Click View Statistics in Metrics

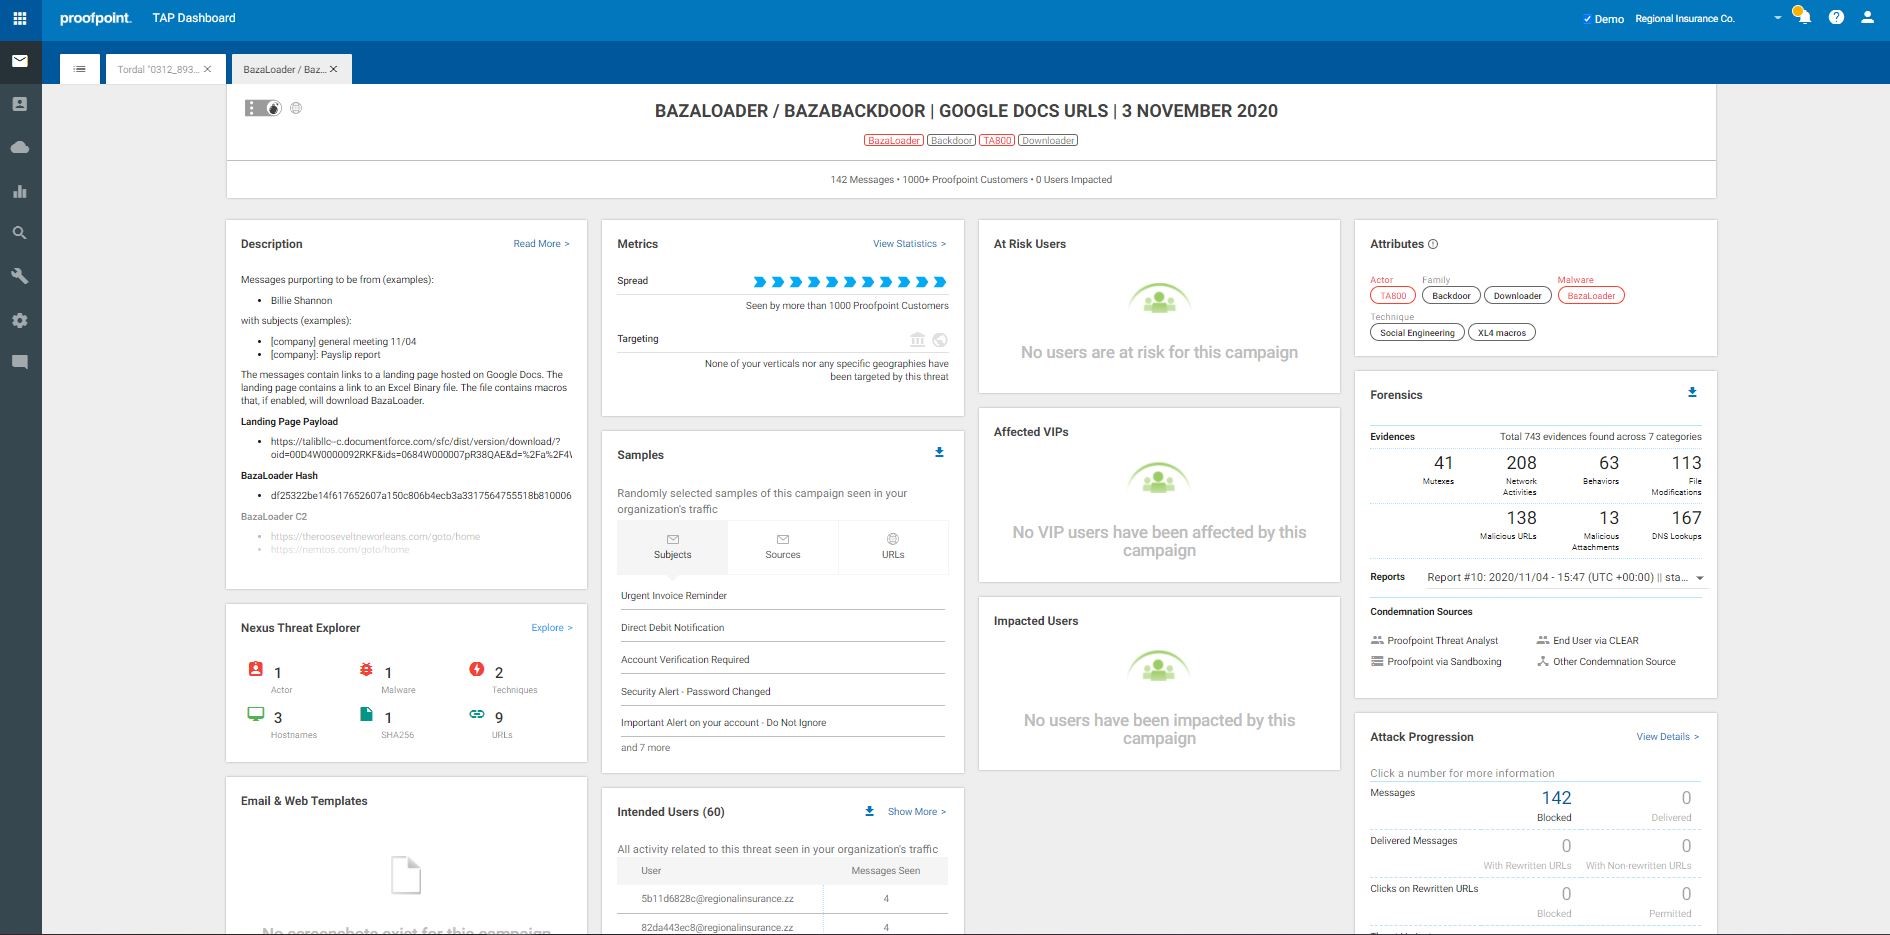pos(909,244)
